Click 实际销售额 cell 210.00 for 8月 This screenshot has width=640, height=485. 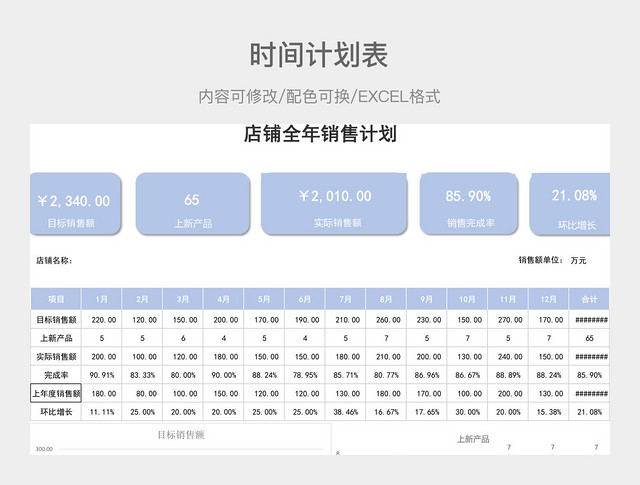pyautogui.click(x=386, y=356)
